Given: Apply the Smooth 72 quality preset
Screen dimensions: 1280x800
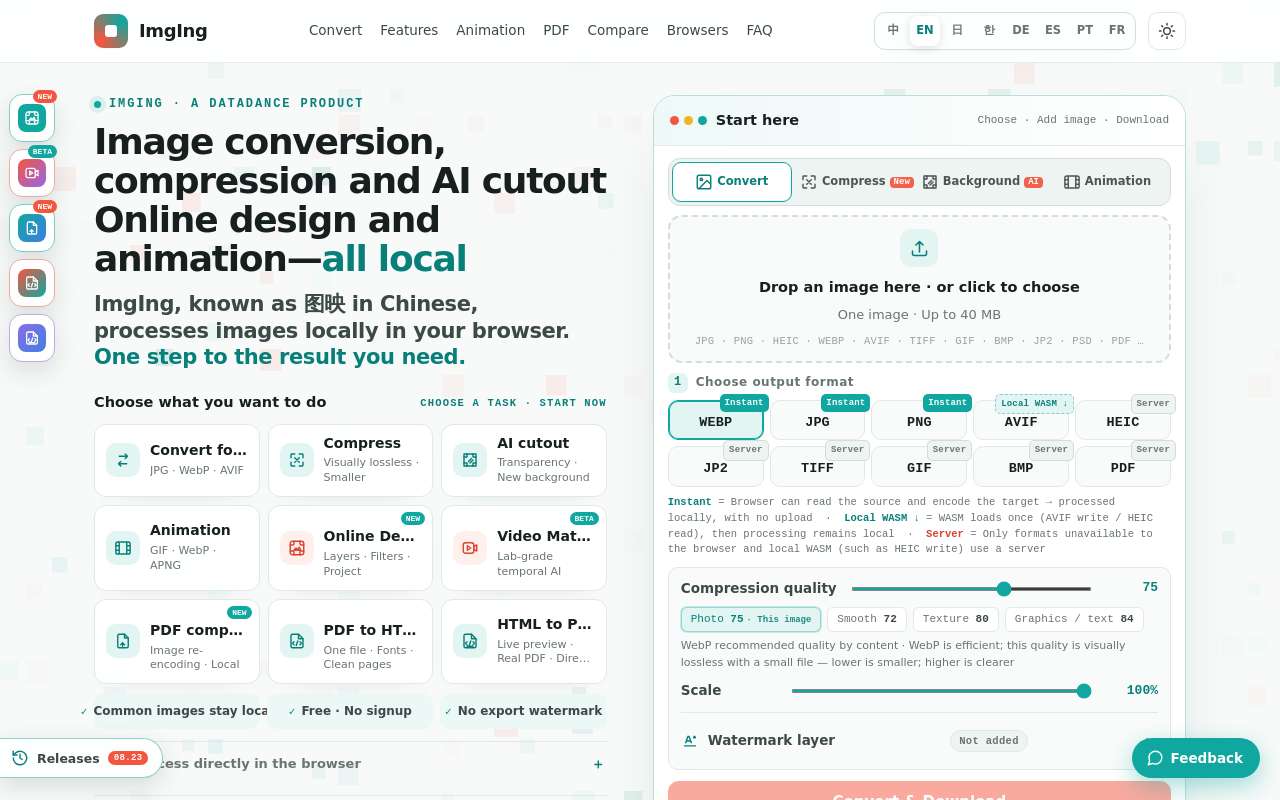Looking at the screenshot, I should tap(867, 619).
